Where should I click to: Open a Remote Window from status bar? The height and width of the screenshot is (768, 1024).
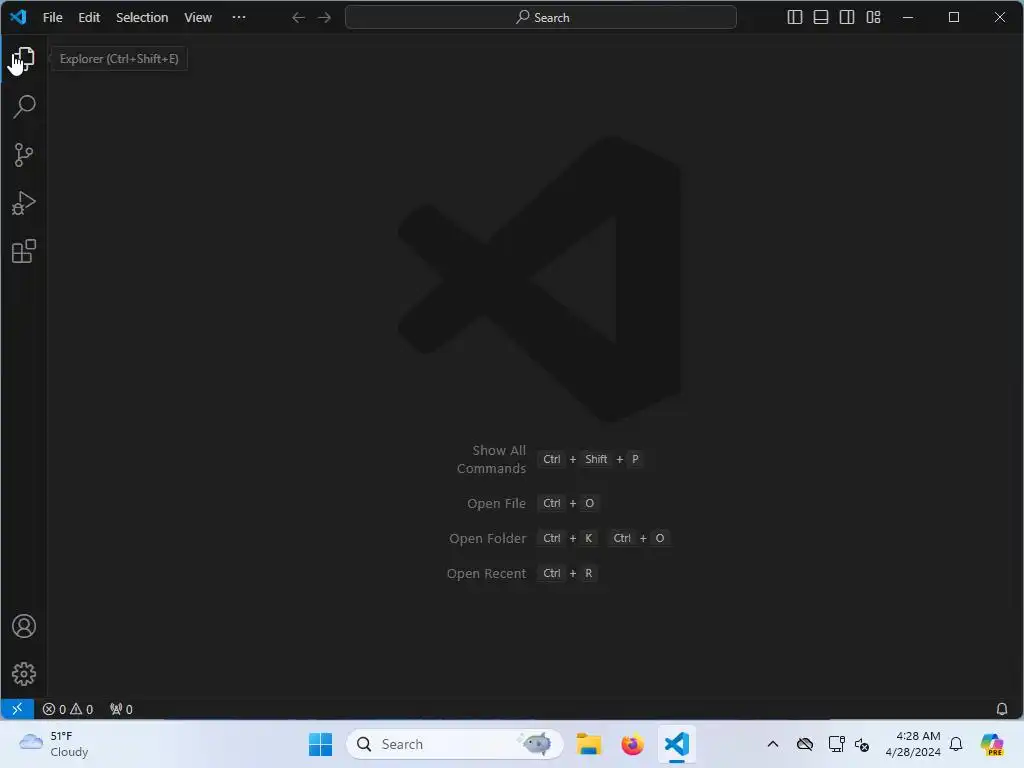[17, 709]
